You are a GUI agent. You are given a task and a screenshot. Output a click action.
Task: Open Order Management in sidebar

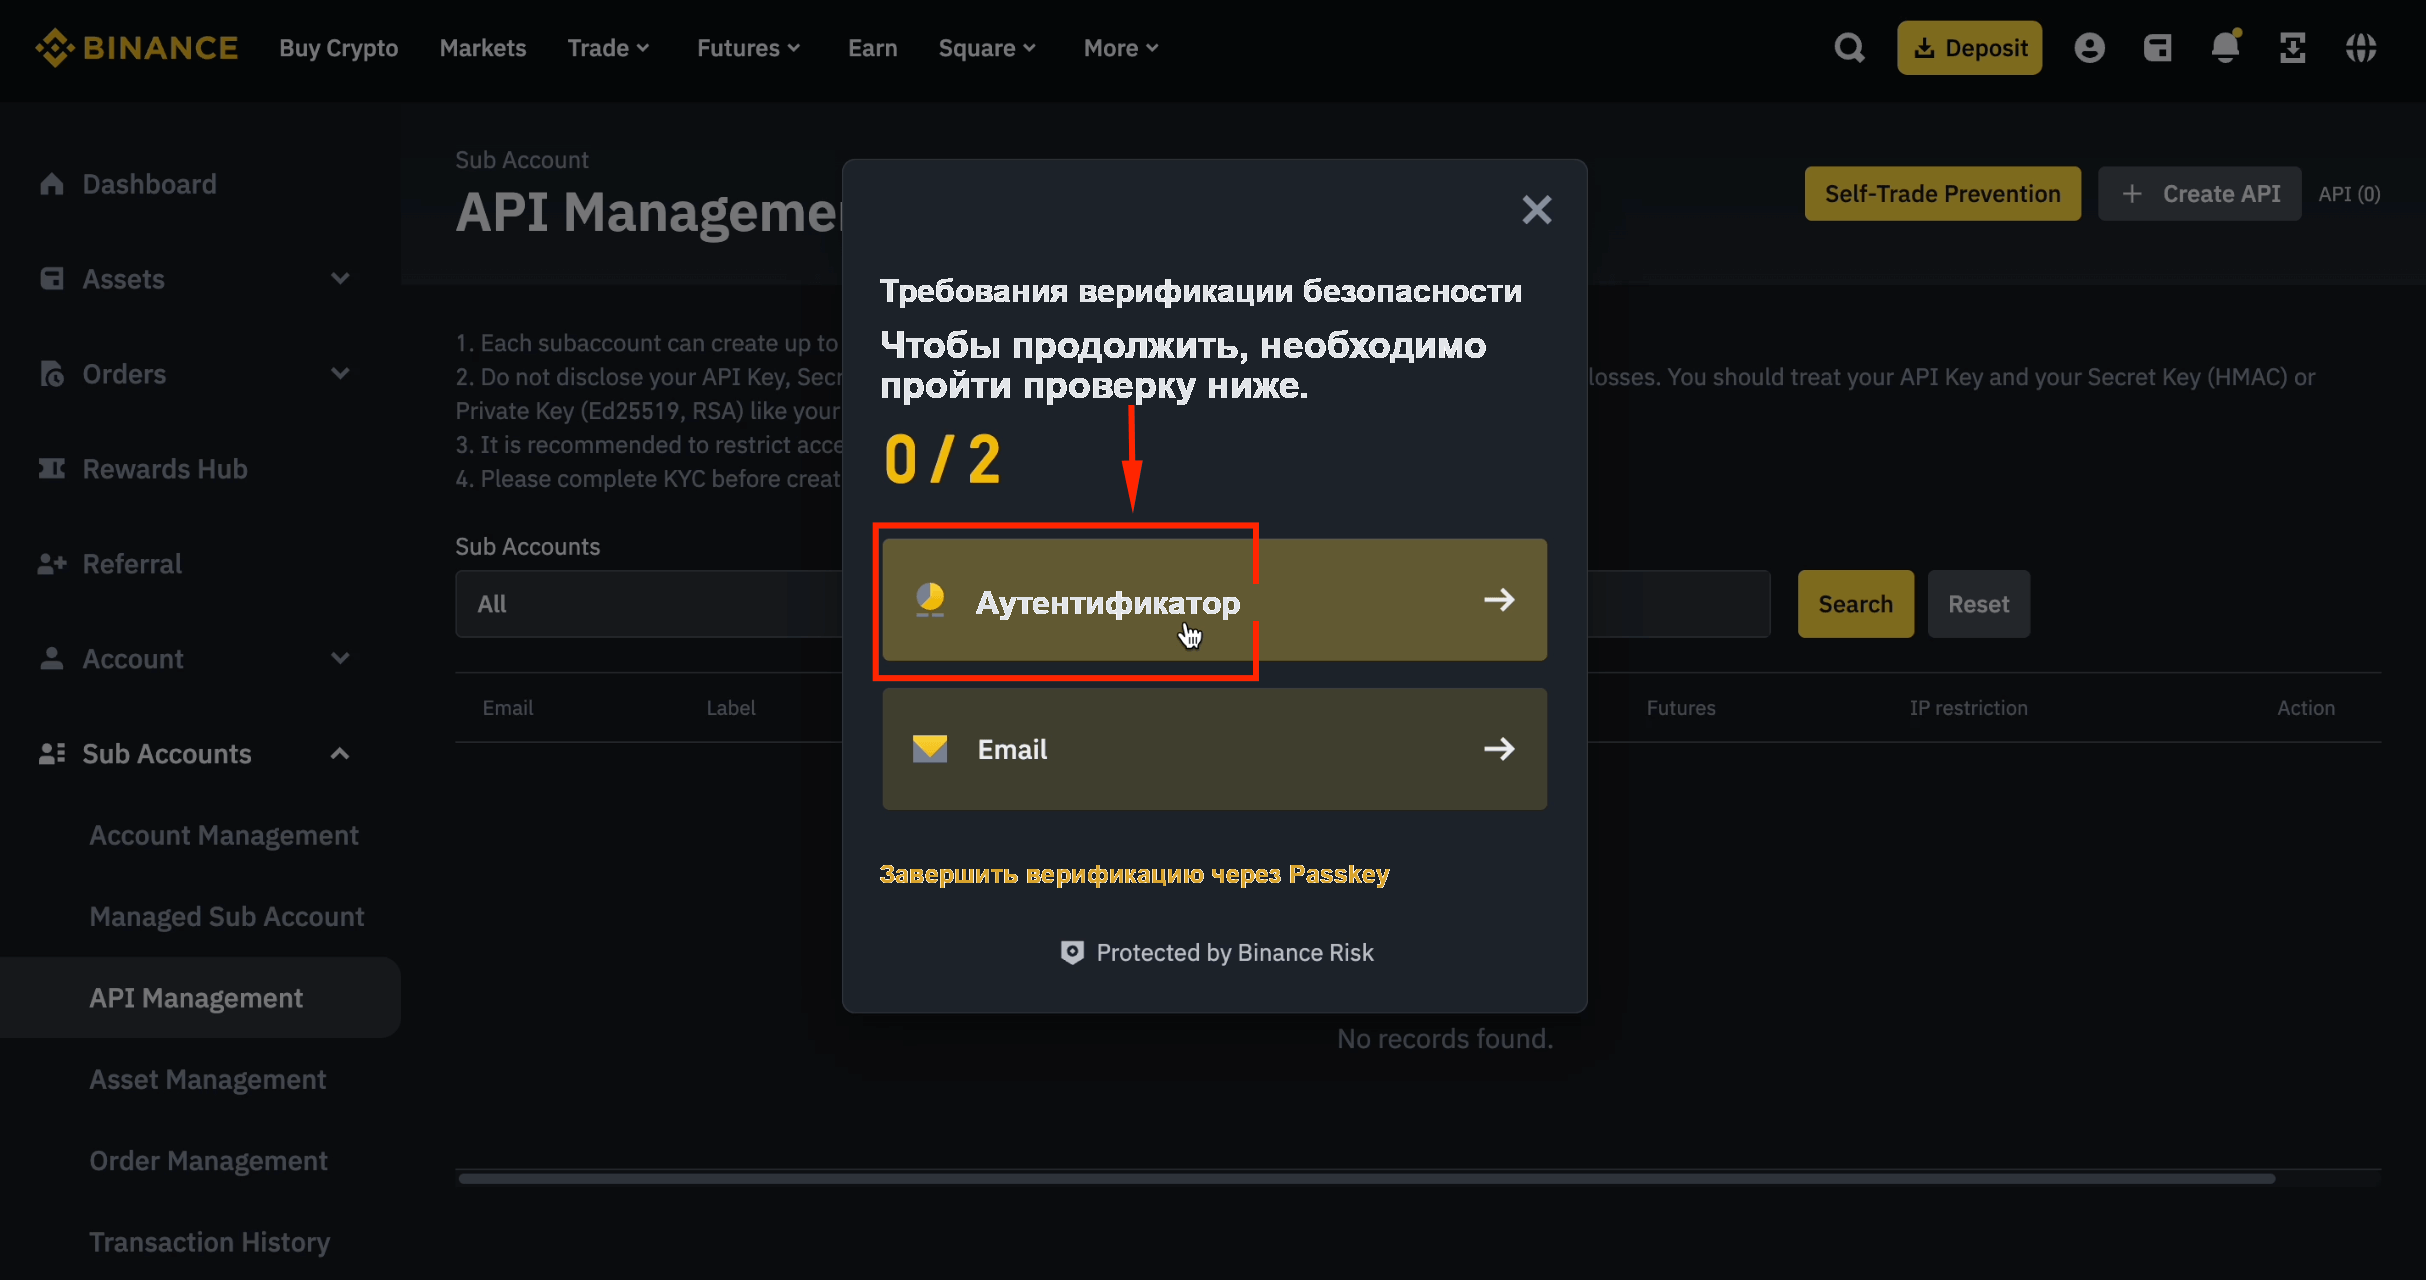(x=208, y=1160)
